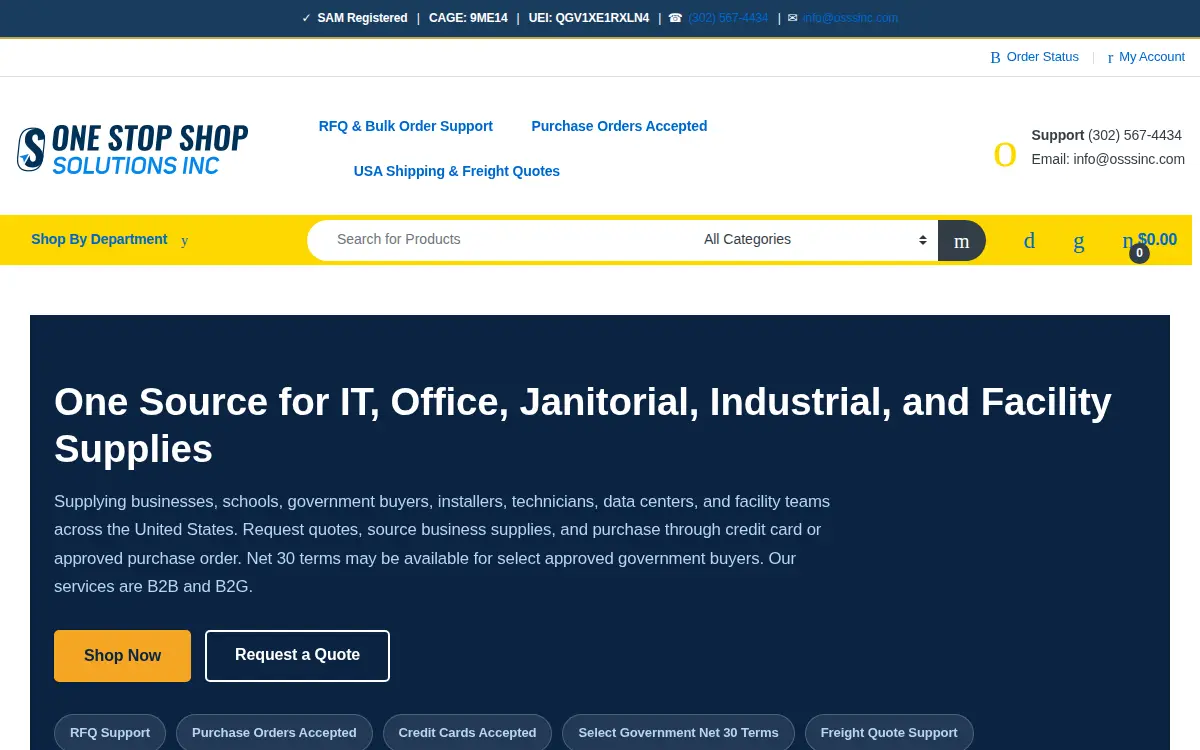
Task: Open the All Categories dropdown
Action: [815, 240]
